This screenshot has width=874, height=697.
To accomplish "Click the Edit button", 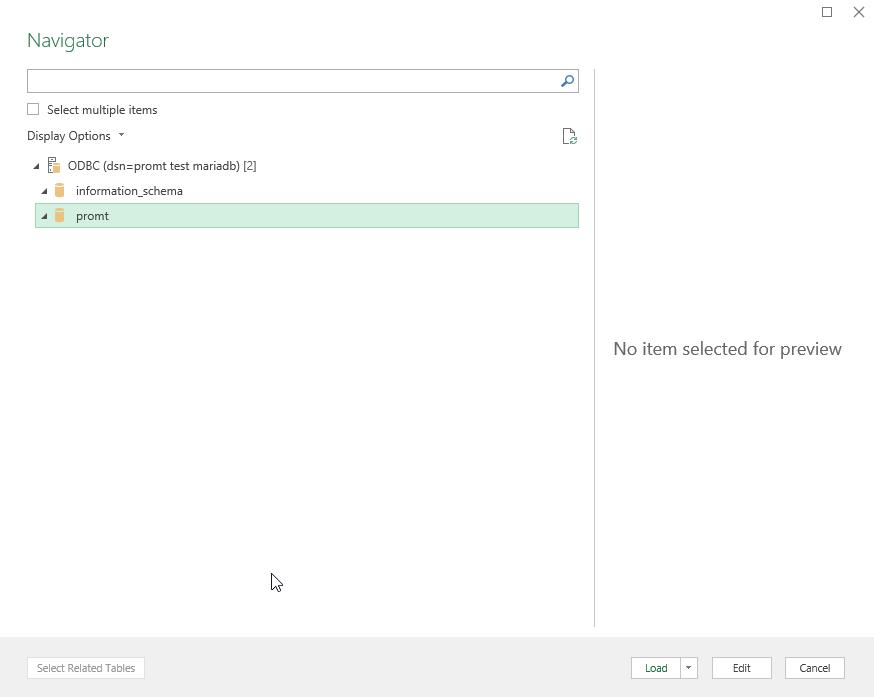I will point(741,668).
